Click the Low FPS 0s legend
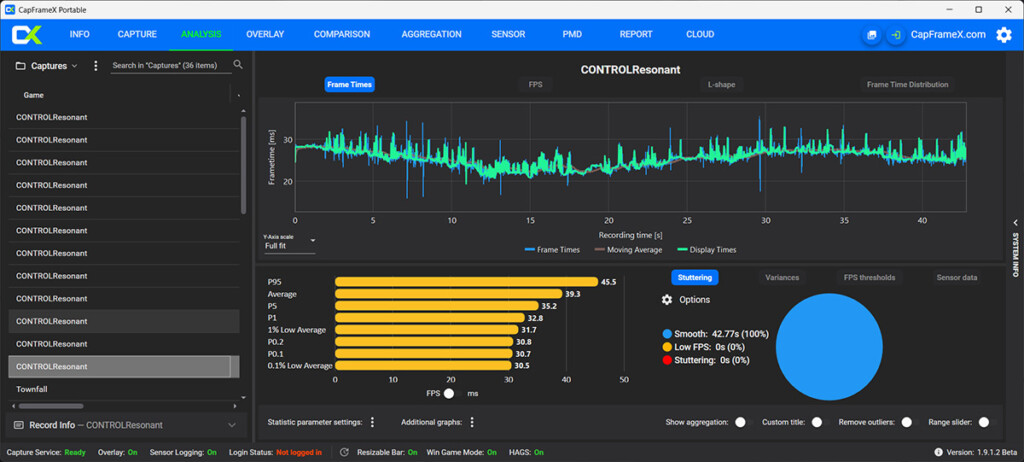This screenshot has width=1024, height=462. pyautogui.click(x=703, y=347)
